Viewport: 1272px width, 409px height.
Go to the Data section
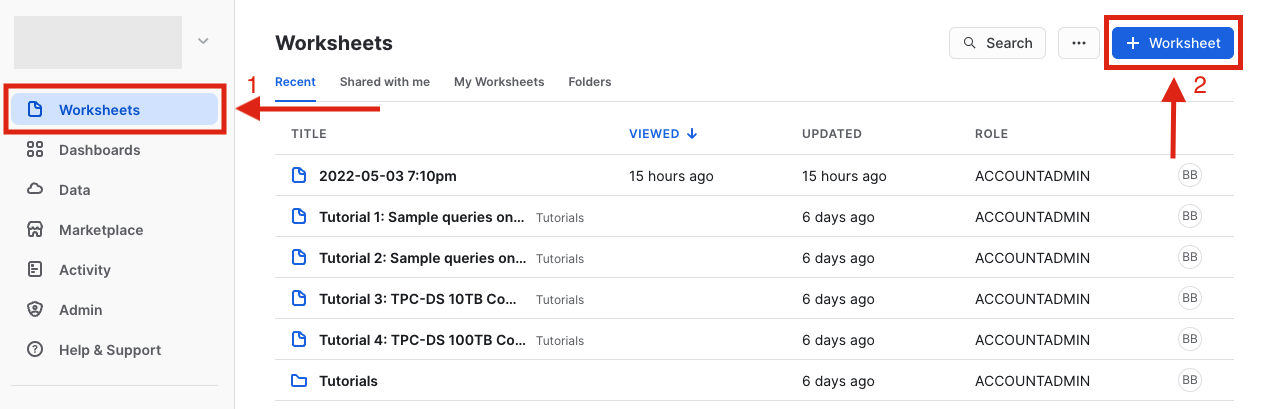(x=74, y=190)
